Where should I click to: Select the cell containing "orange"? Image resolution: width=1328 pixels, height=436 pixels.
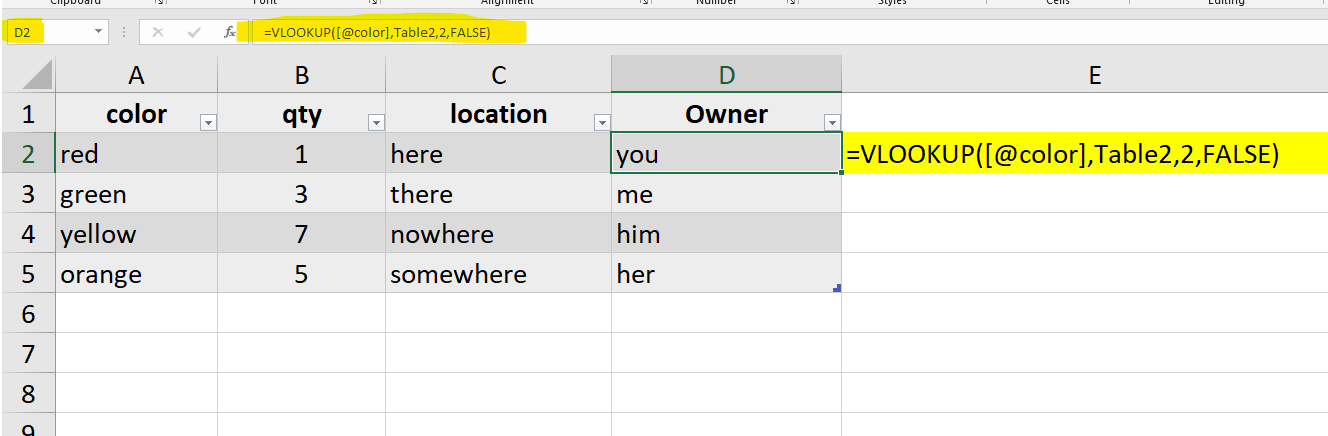[136, 273]
